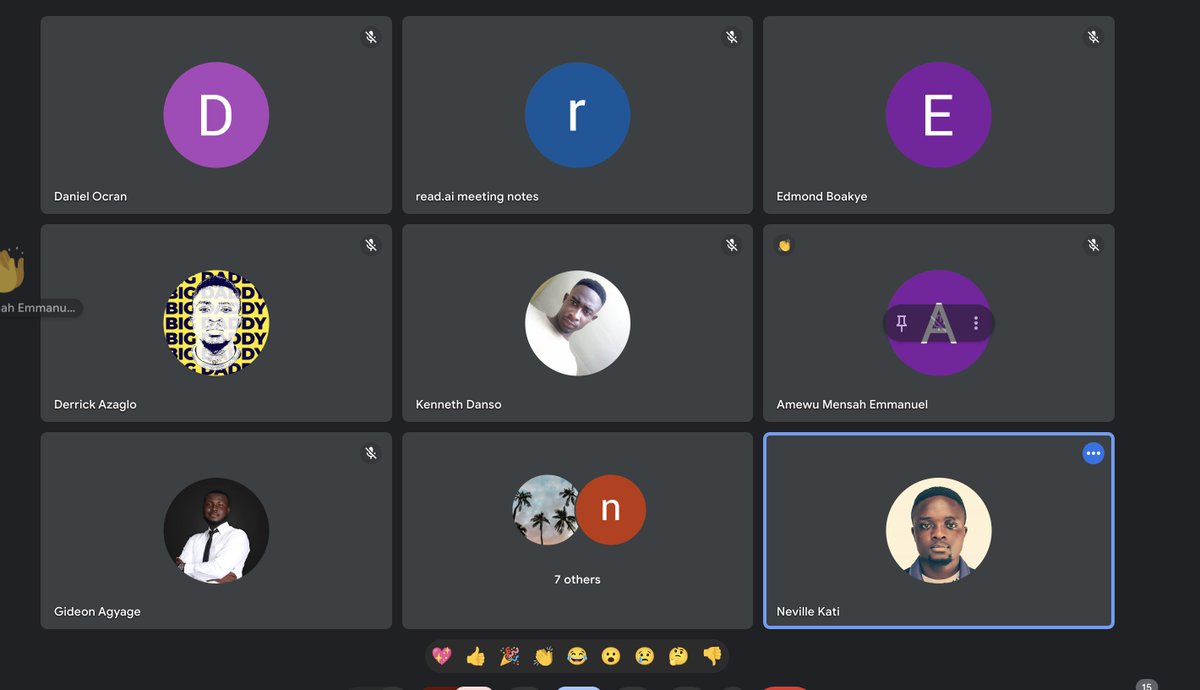Image resolution: width=1200 pixels, height=690 pixels.
Task: Click the muted microphone icon on Daniel Ocran's tile
Action: [x=371, y=37]
